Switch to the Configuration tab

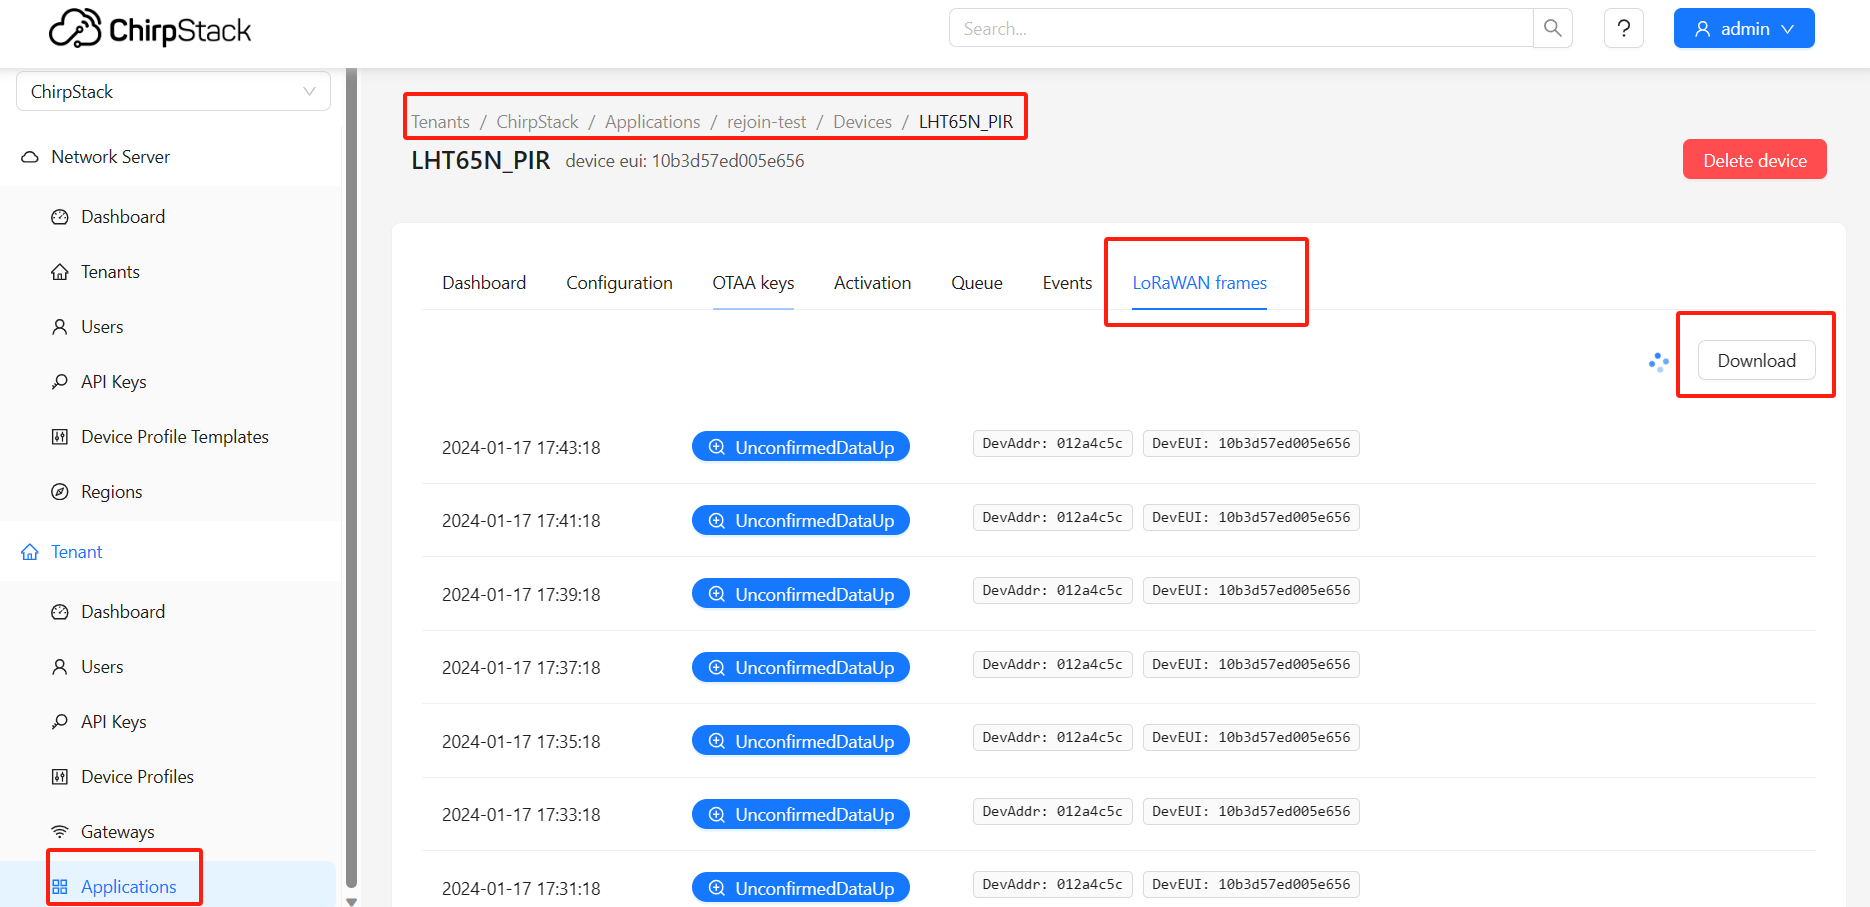point(619,283)
